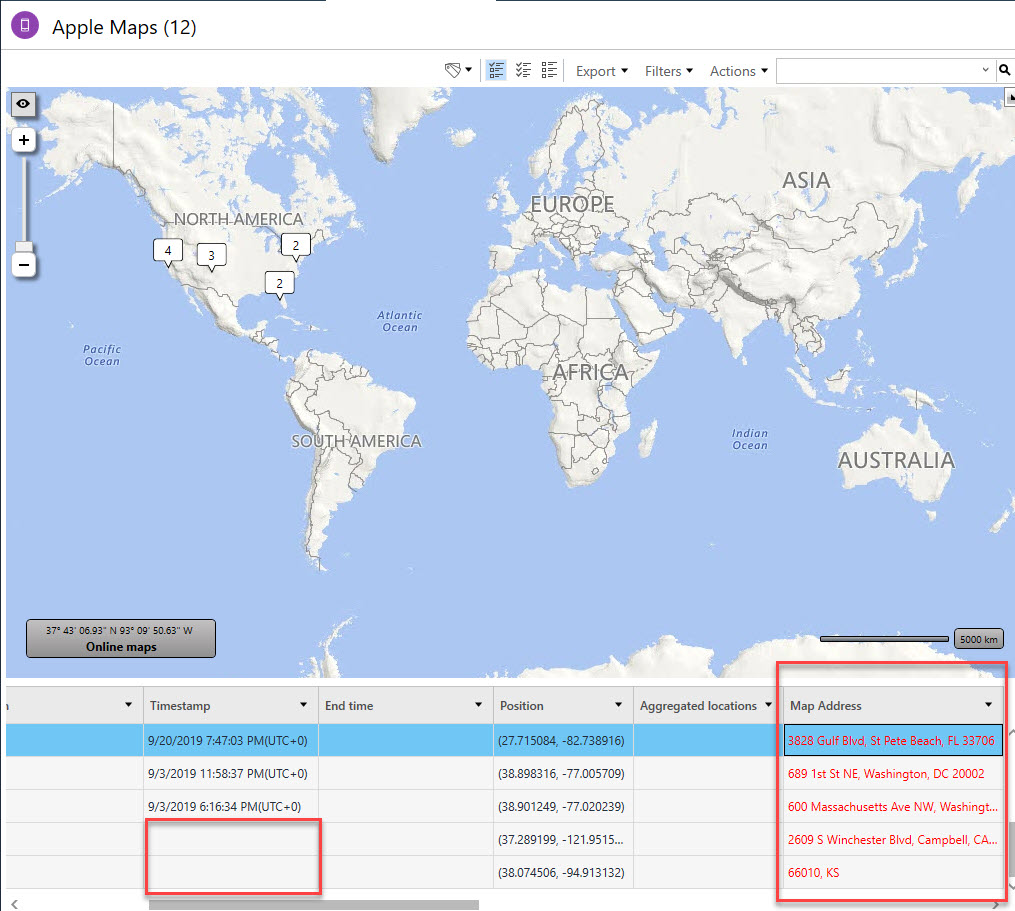
Task: Select timestamp 9/3/2019 6:16:34 PM(UTC+0)
Action: [x=225, y=807]
